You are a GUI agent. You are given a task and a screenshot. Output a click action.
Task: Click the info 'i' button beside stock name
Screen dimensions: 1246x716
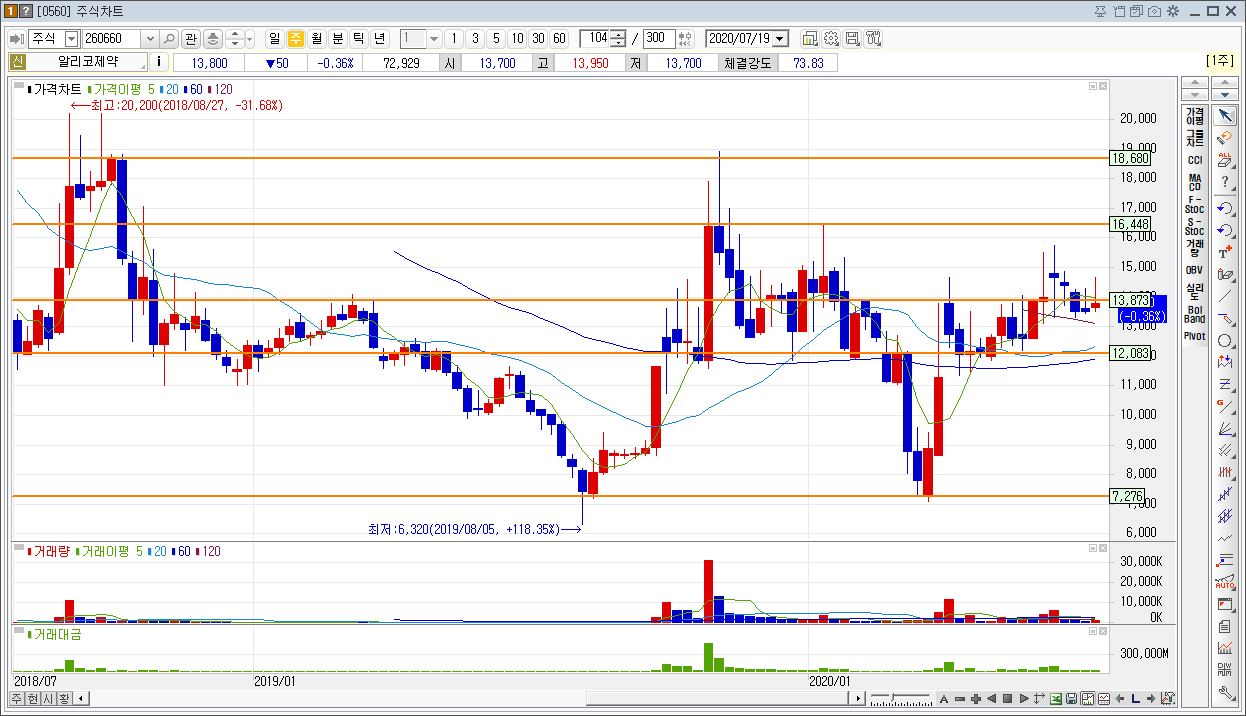pos(159,62)
